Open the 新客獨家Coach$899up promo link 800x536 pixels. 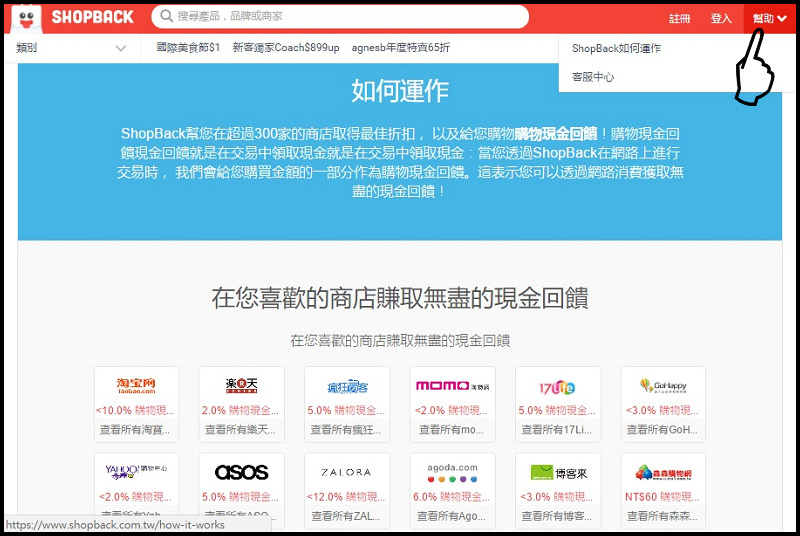[x=286, y=47]
